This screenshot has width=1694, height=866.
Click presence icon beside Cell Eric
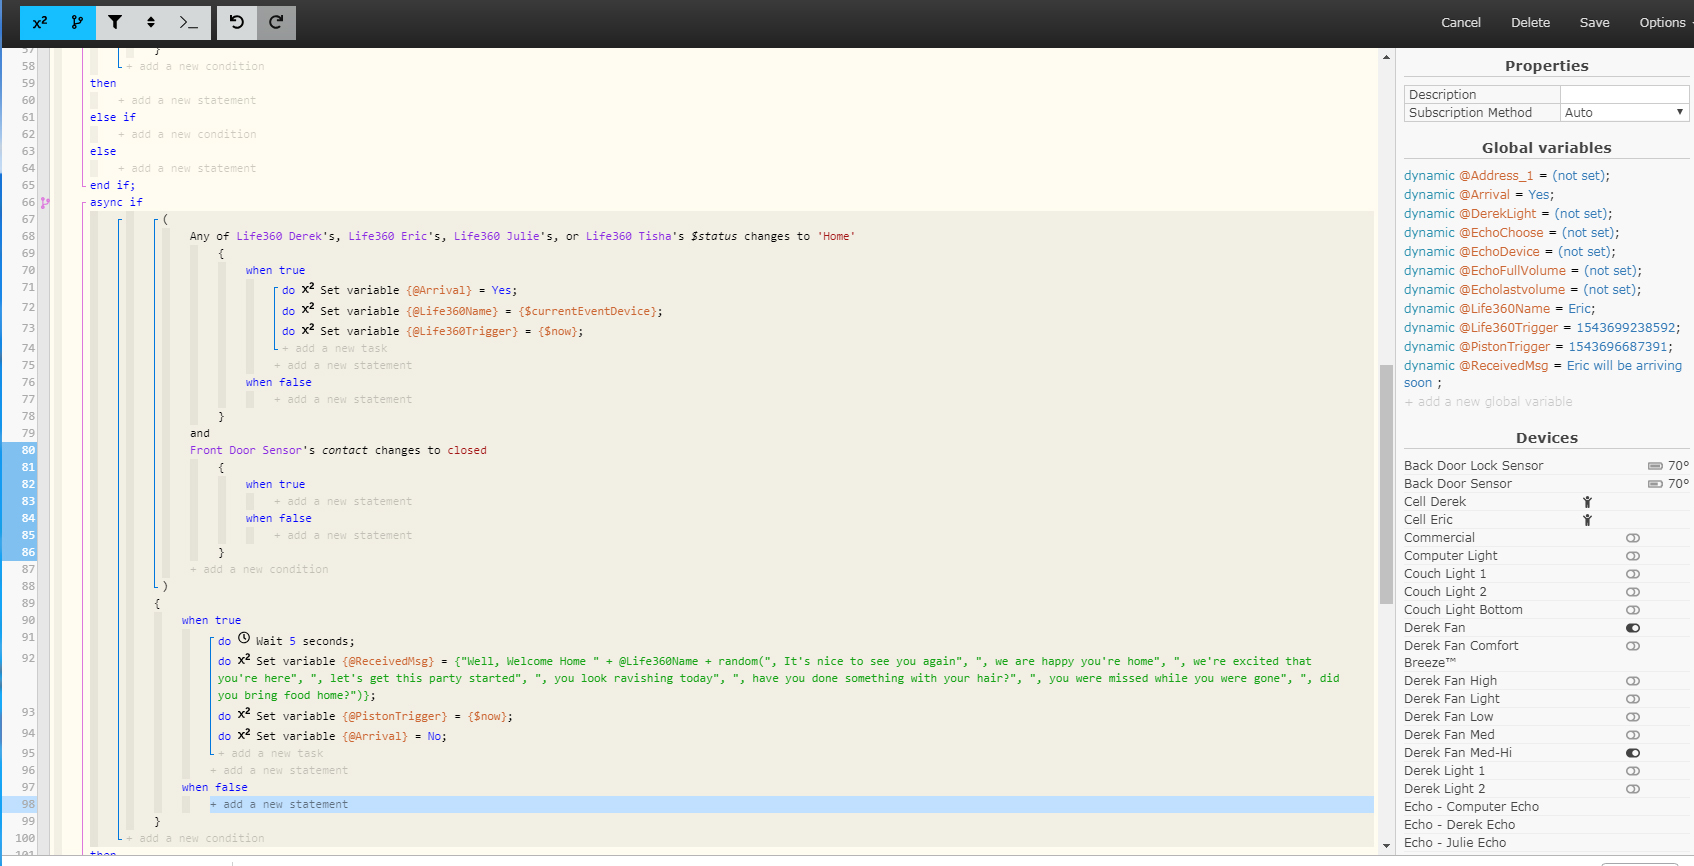tap(1587, 520)
